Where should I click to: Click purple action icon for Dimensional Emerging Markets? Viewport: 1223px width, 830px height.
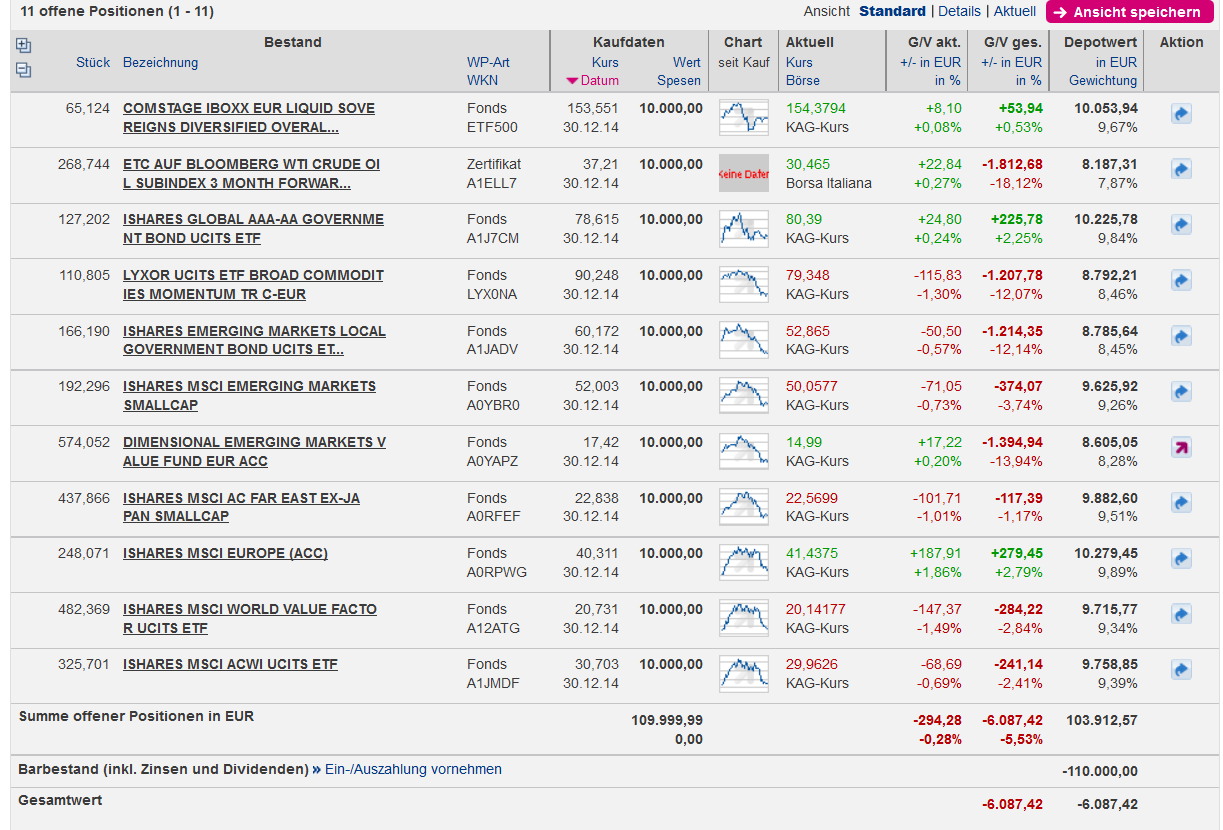pos(1181,448)
